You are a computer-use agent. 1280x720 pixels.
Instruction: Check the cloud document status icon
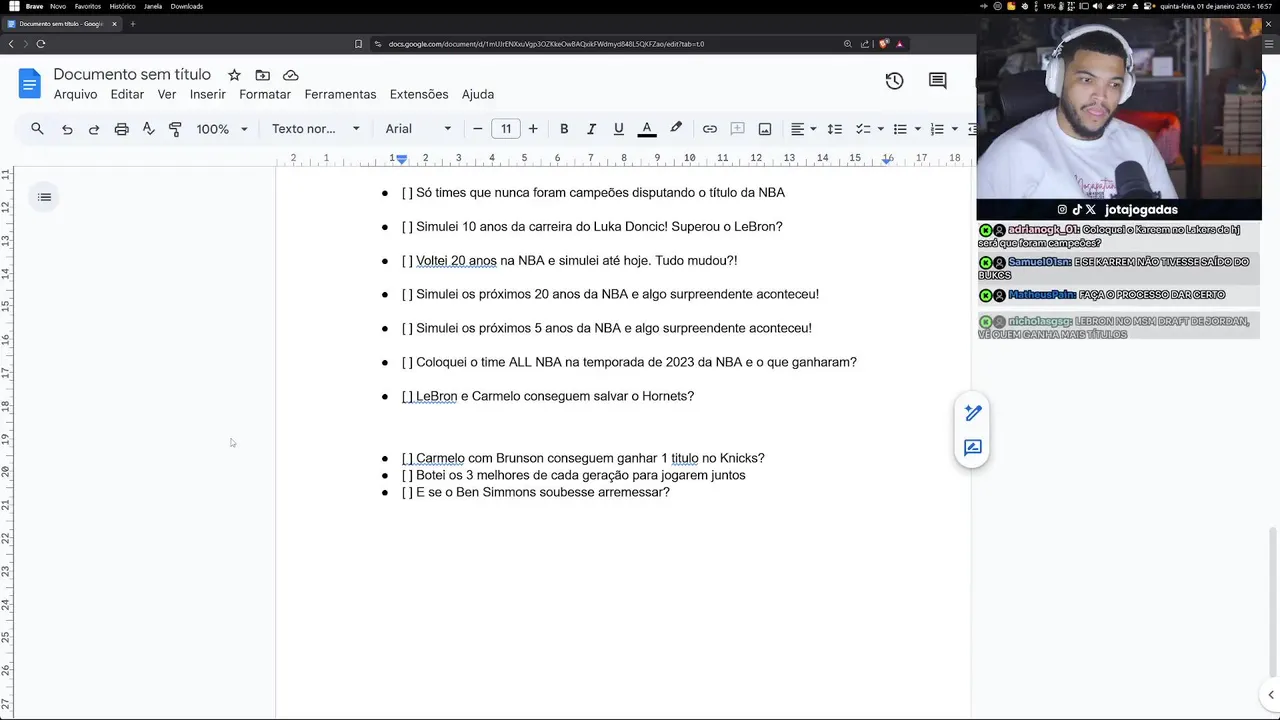291,75
